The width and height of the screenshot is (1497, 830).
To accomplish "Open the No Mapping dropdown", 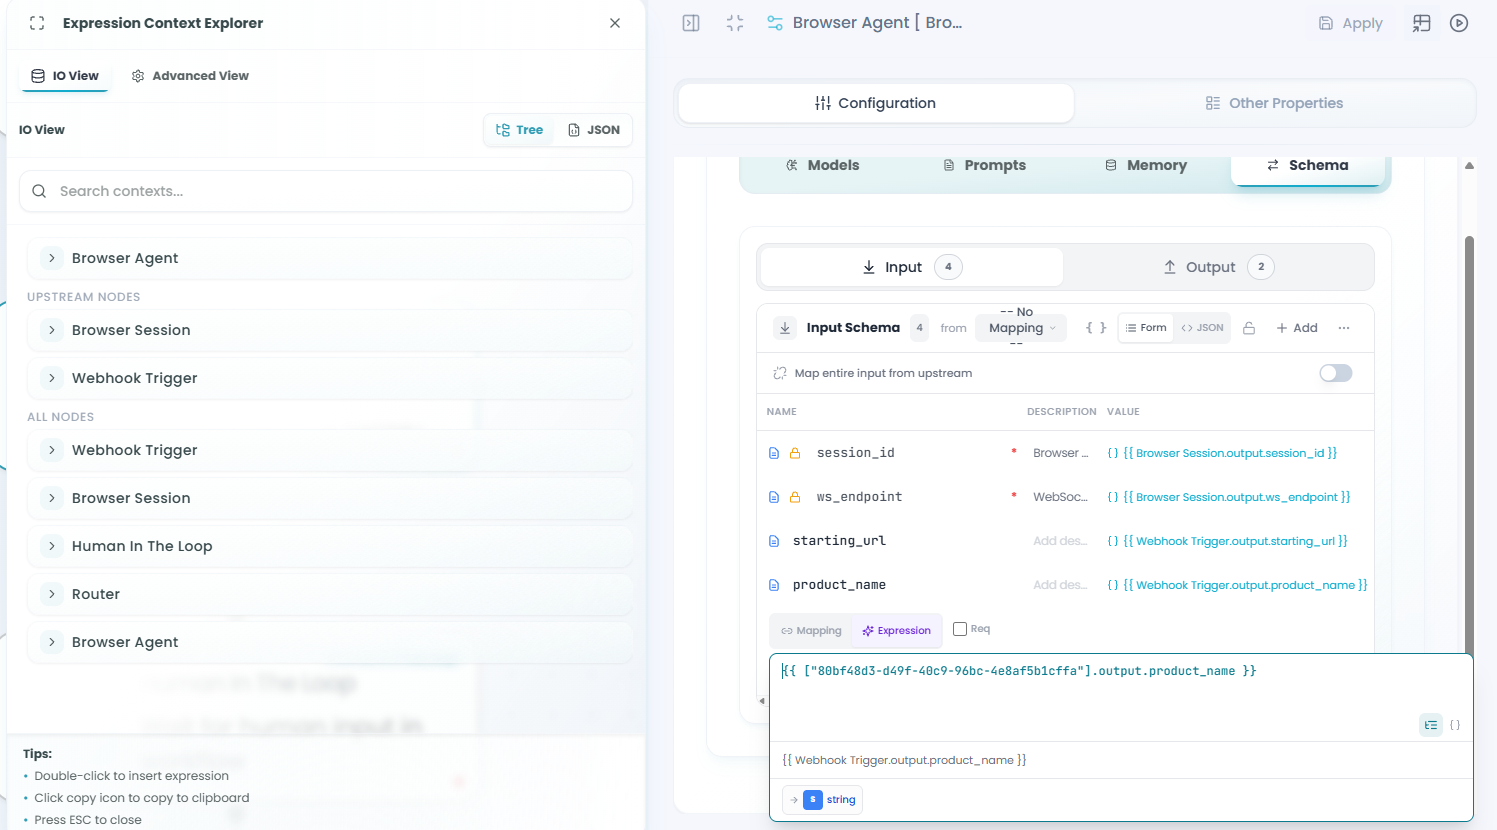I will click(1021, 328).
